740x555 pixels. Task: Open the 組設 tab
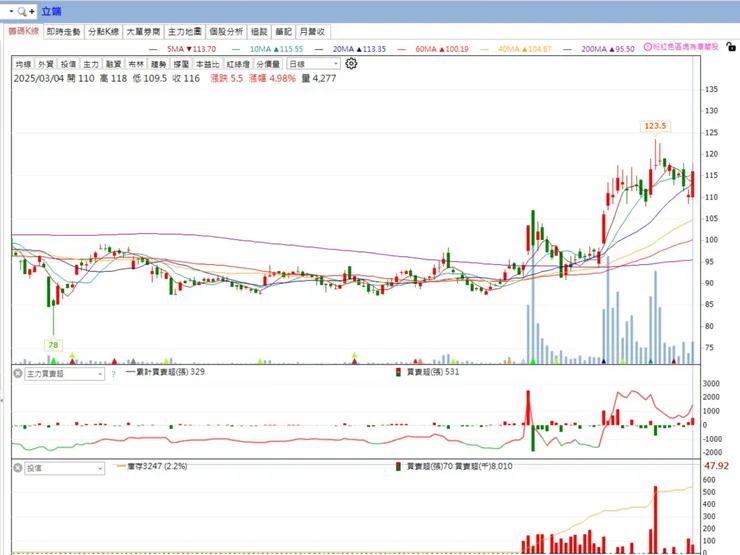pyautogui.click(x=259, y=32)
